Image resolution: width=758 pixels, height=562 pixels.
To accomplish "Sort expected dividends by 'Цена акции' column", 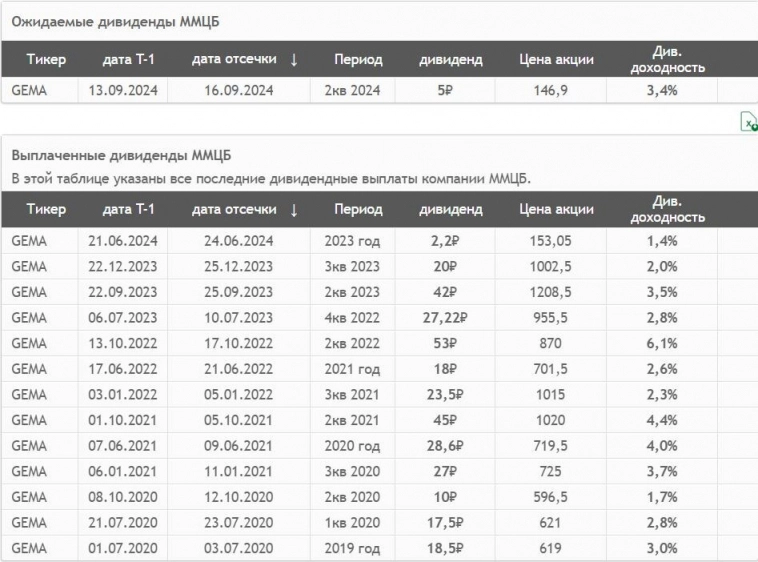I will (556, 60).
